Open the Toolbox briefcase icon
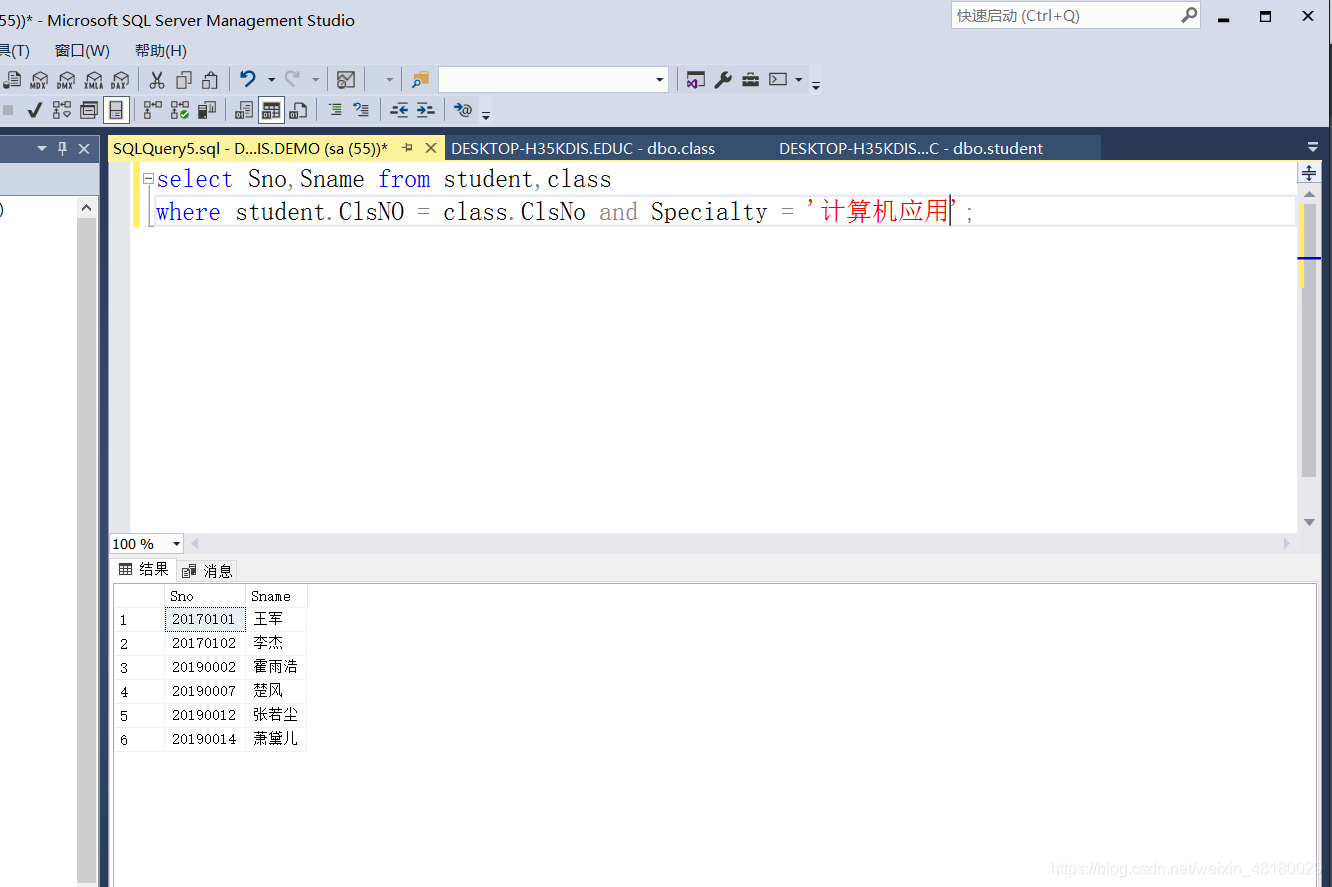Screen dimensions: 1332x887 [x=750, y=80]
